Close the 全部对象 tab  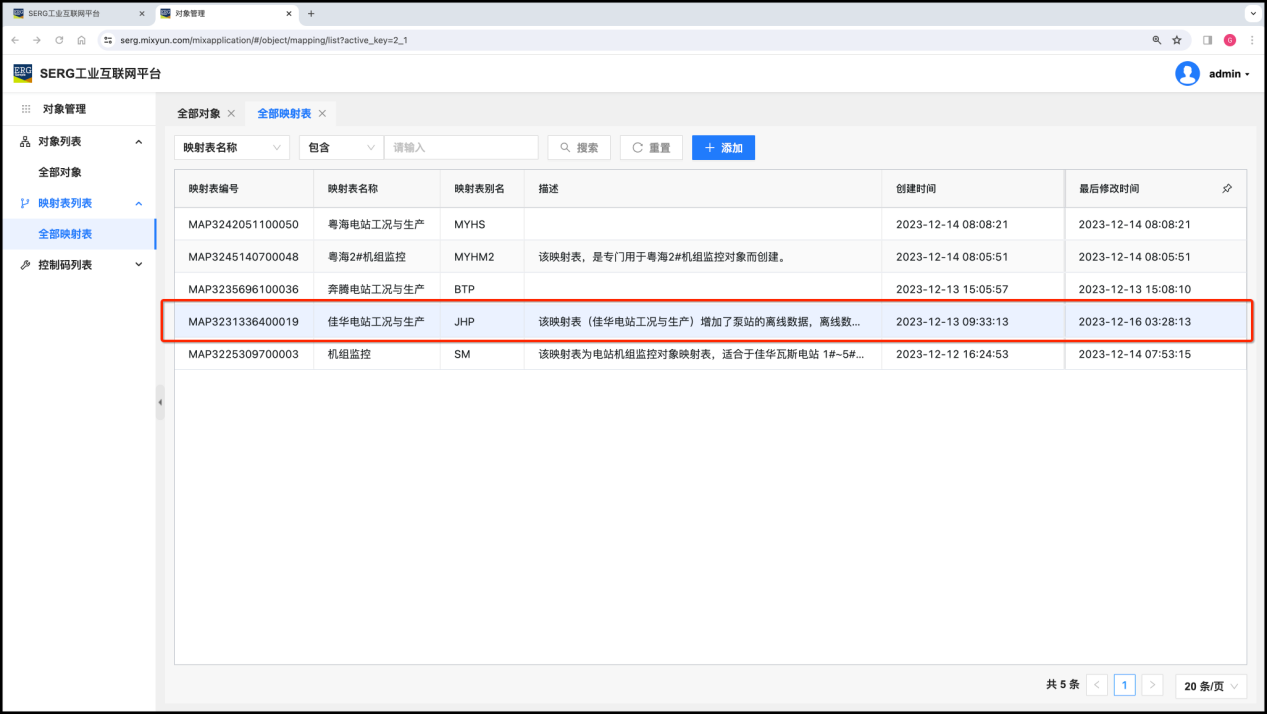coord(231,114)
